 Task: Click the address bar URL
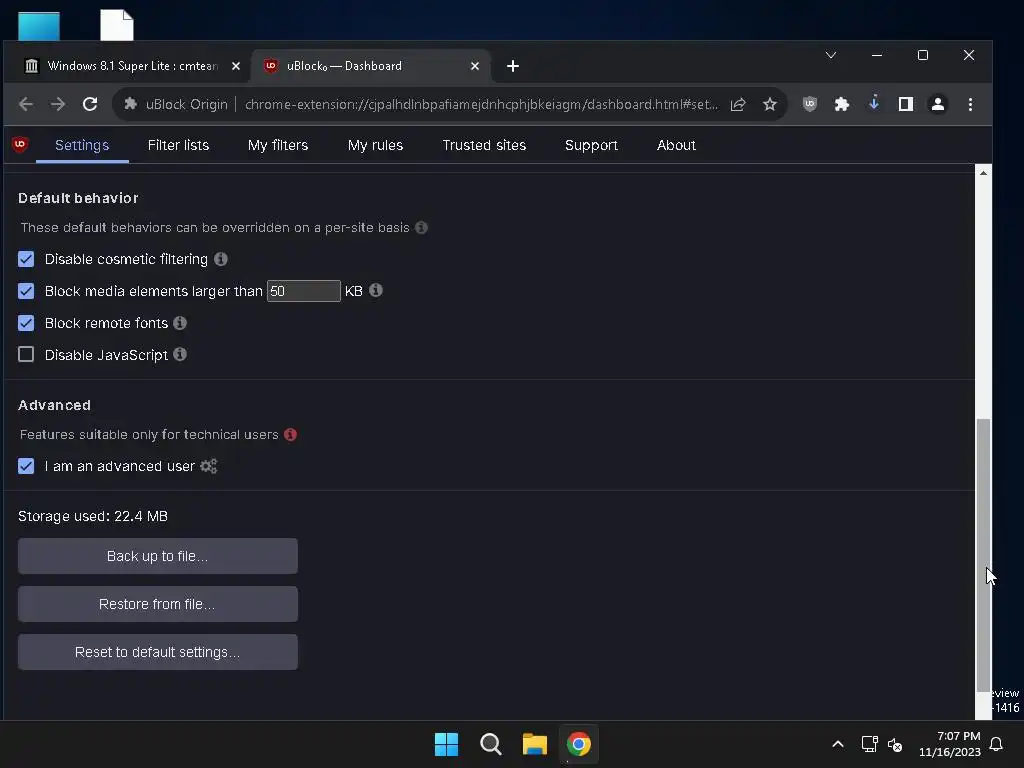point(481,104)
